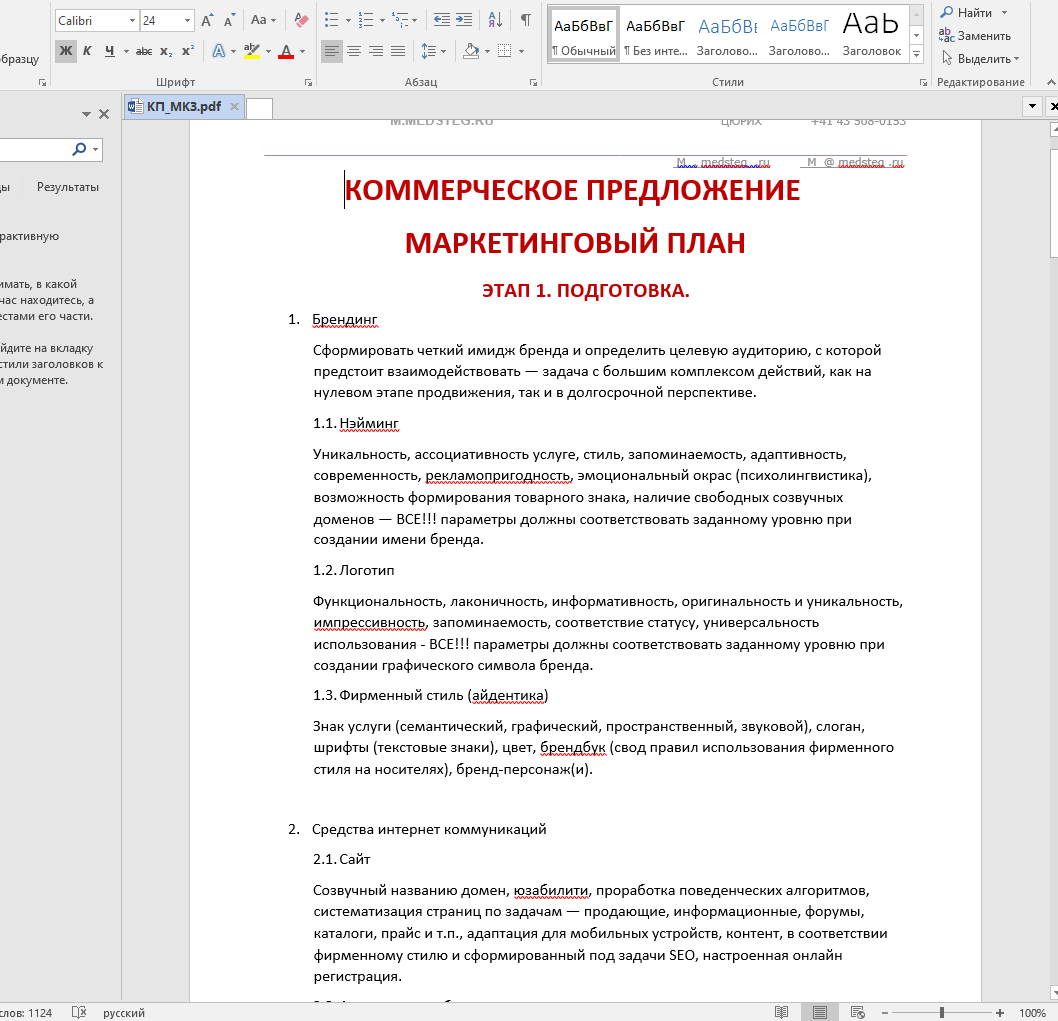The image size is (1058, 1021).
Task: Expand borders dropdown arrow
Action: coord(521,51)
